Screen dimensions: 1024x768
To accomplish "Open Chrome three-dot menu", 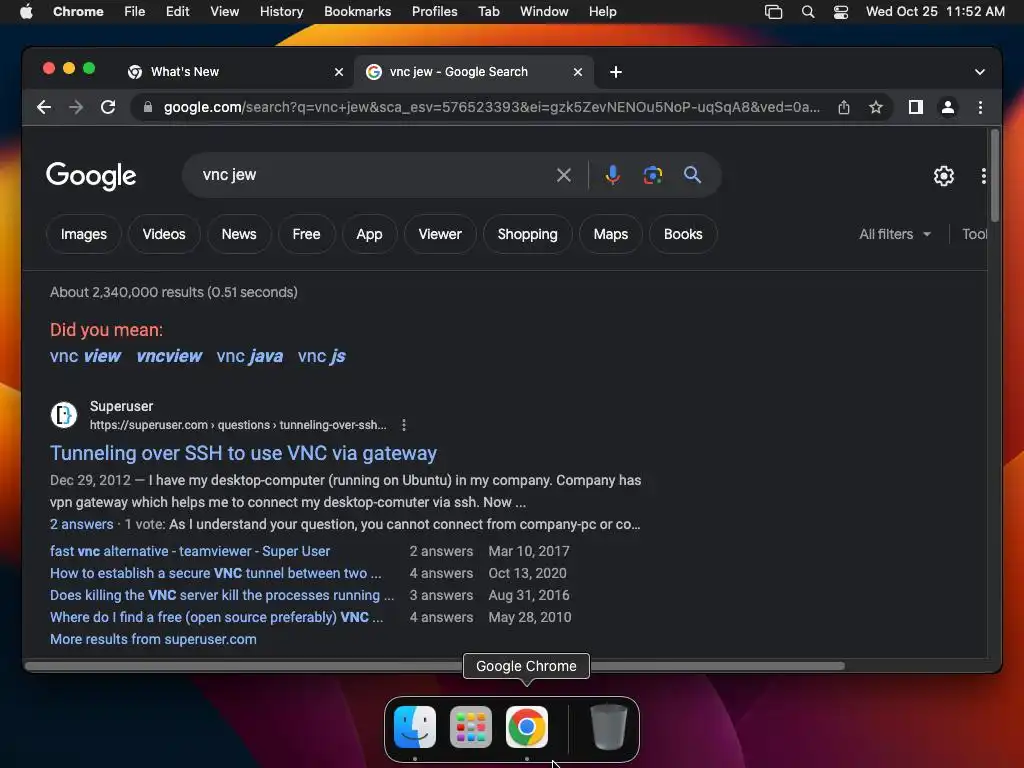I will (980, 107).
